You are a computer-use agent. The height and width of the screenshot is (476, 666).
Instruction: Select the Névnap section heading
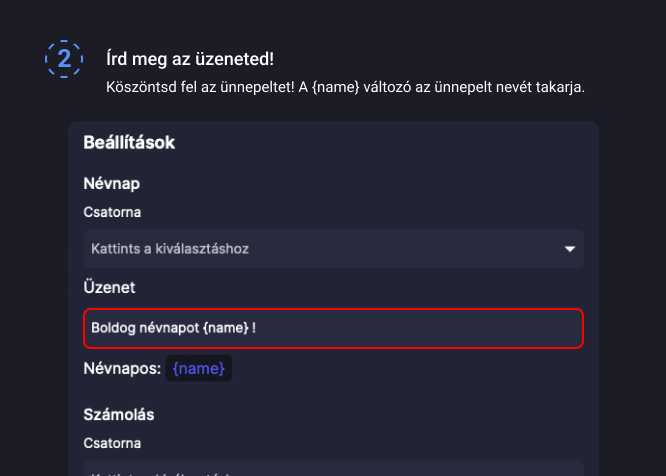[112, 184]
